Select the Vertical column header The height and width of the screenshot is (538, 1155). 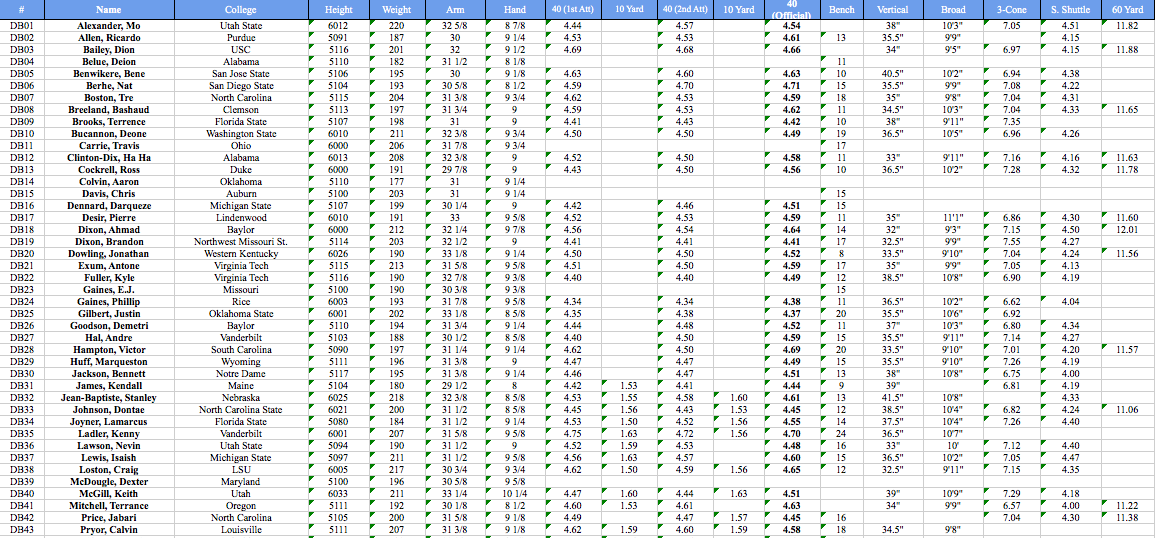pyautogui.click(x=893, y=9)
